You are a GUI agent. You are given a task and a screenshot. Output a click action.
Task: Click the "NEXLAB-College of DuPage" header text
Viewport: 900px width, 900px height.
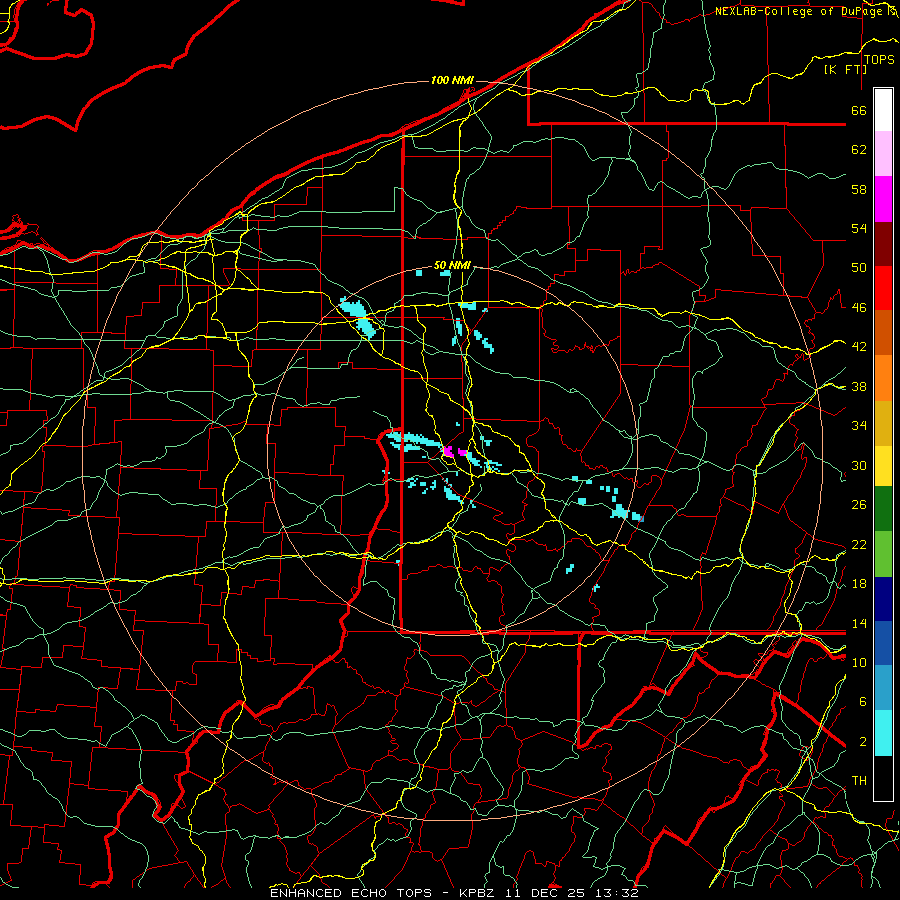[800, 11]
